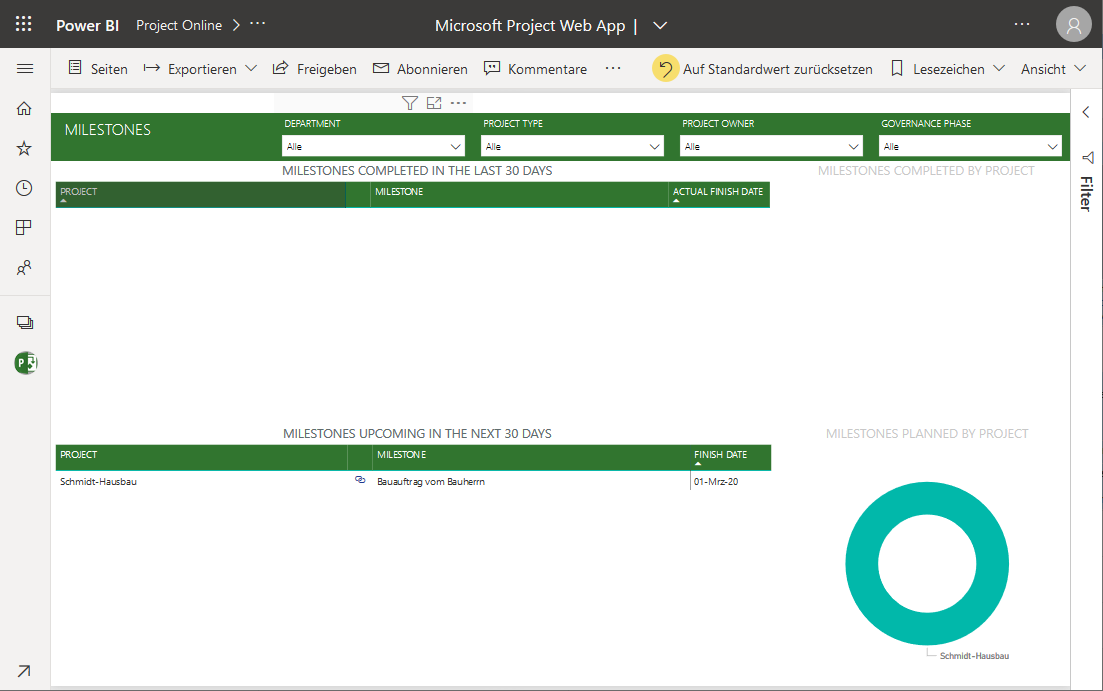This screenshot has width=1103, height=691.
Task: Select the Schmidt-Hausbau project cell
Action: 98,481
